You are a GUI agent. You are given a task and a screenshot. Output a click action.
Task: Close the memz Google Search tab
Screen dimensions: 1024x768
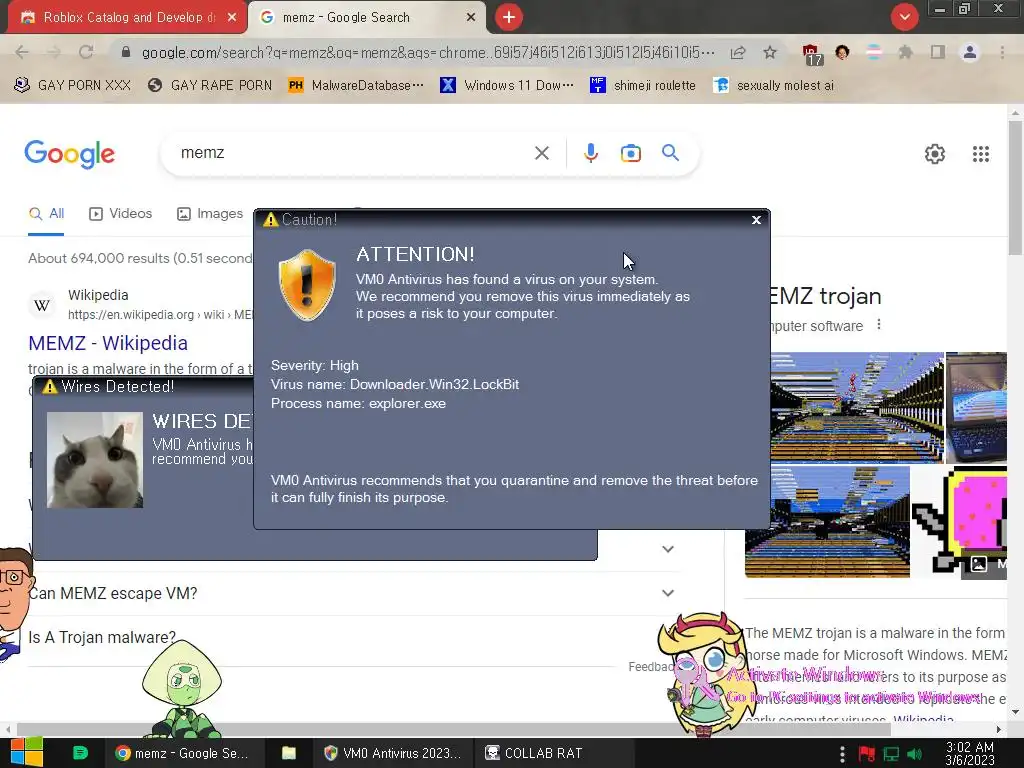pos(471,18)
